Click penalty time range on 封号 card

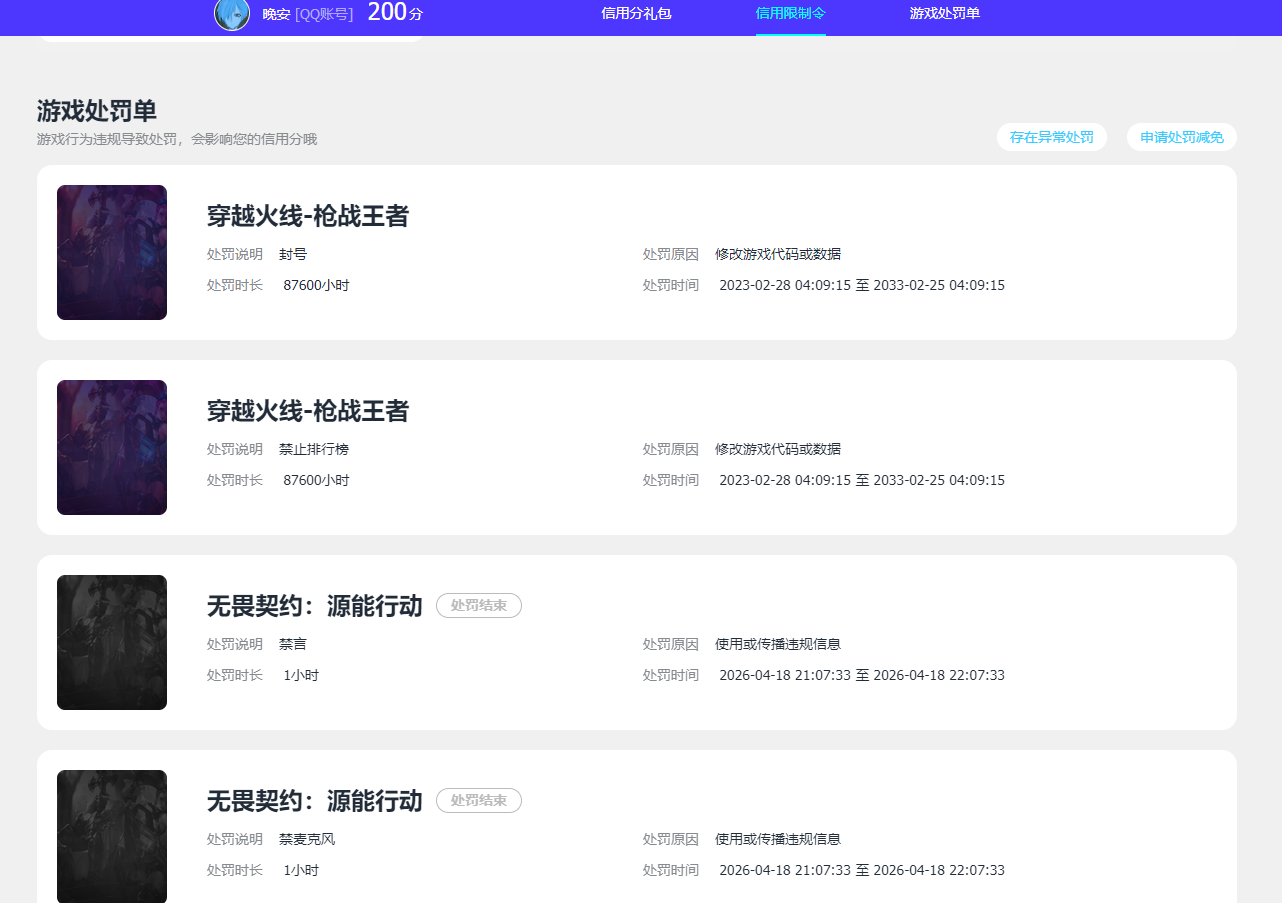[x=862, y=286]
